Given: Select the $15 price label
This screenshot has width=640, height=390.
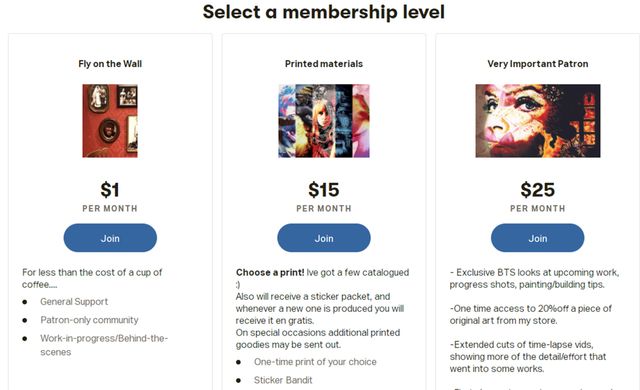Looking at the screenshot, I should [324, 190].
